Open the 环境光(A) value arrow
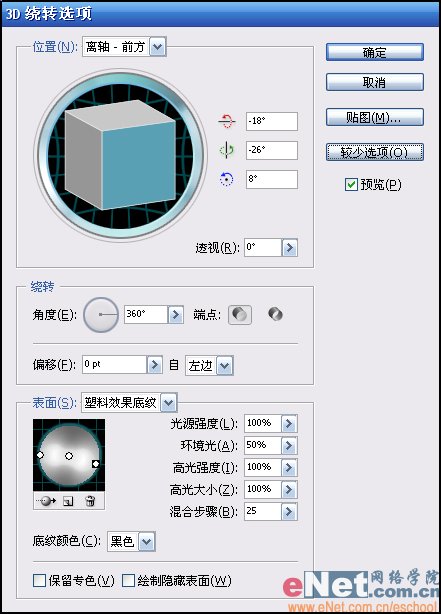The width and height of the screenshot is (441, 614). pyautogui.click(x=289, y=445)
